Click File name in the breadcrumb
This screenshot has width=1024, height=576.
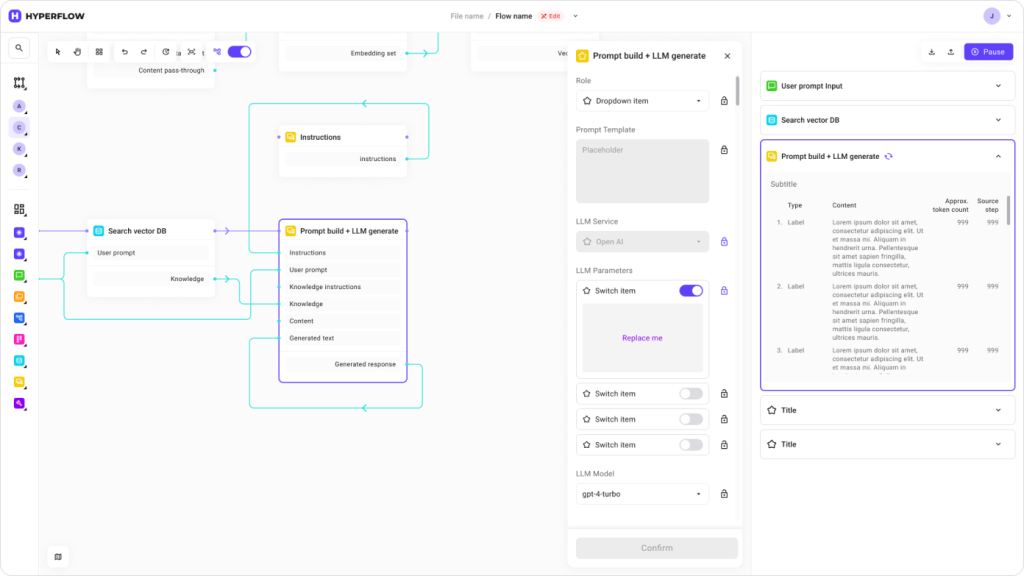coord(467,16)
